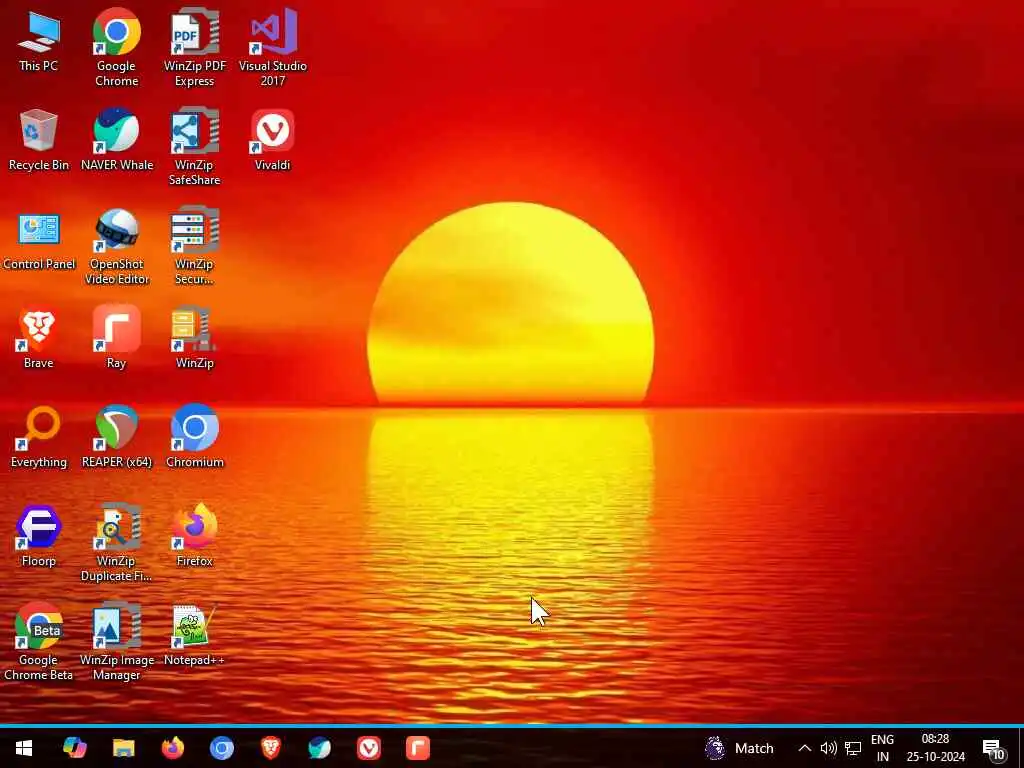Select the REAPER (x64) shortcut
This screenshot has width=1024, height=768.
point(116,438)
